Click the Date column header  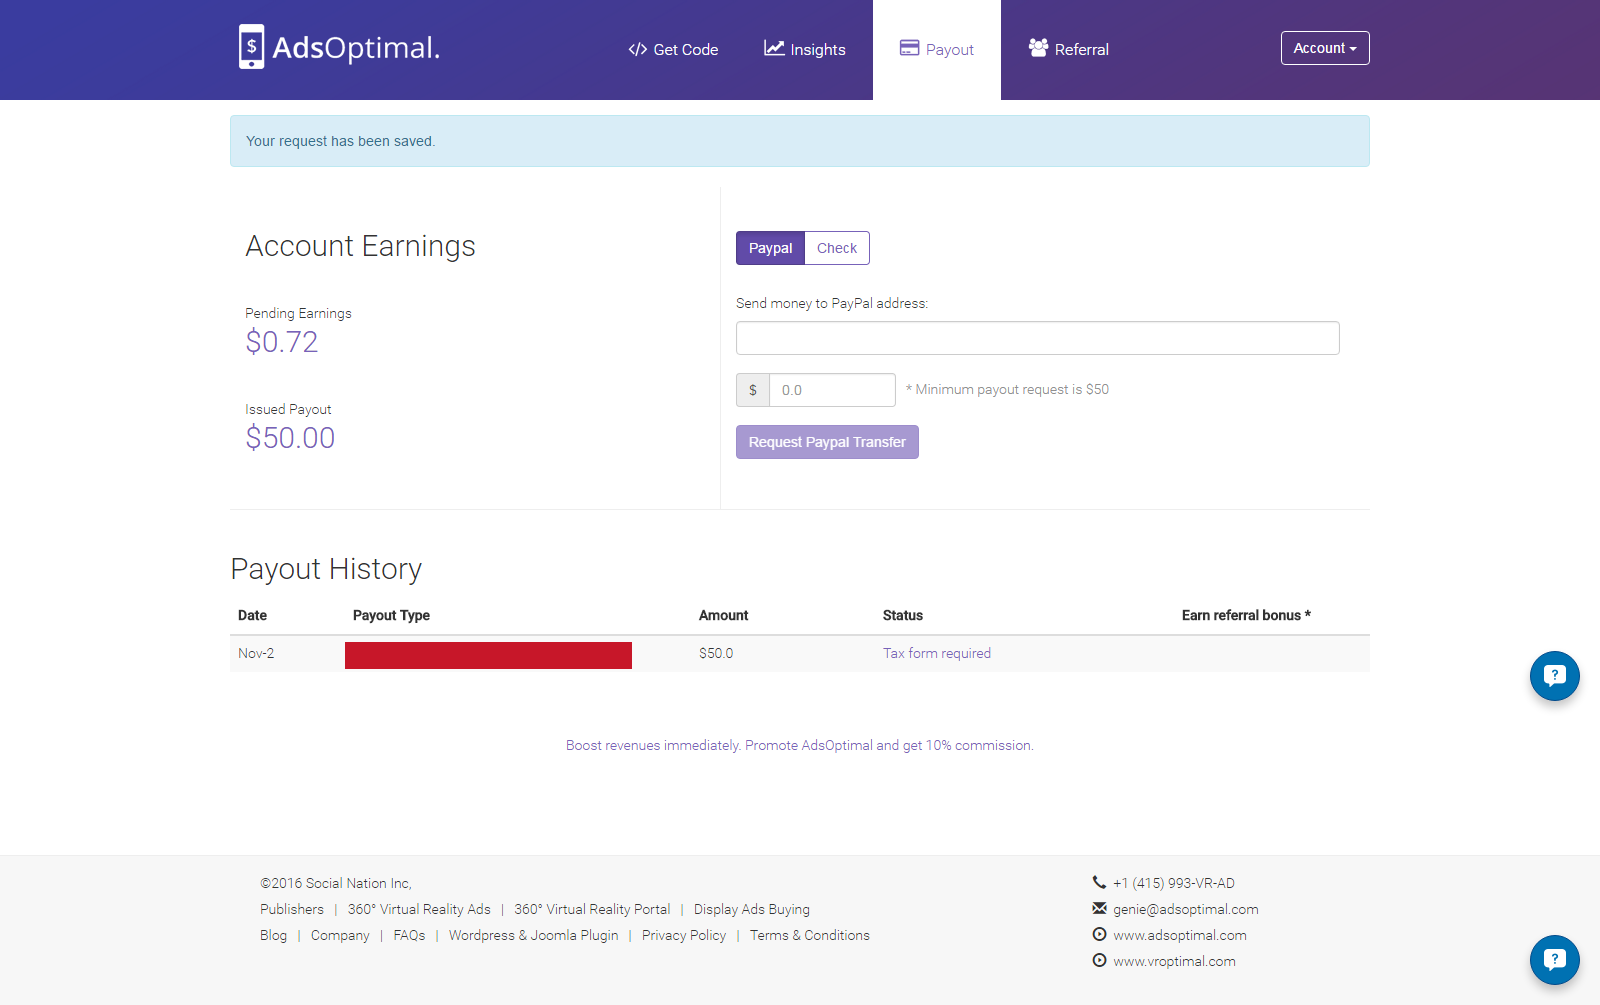click(252, 615)
